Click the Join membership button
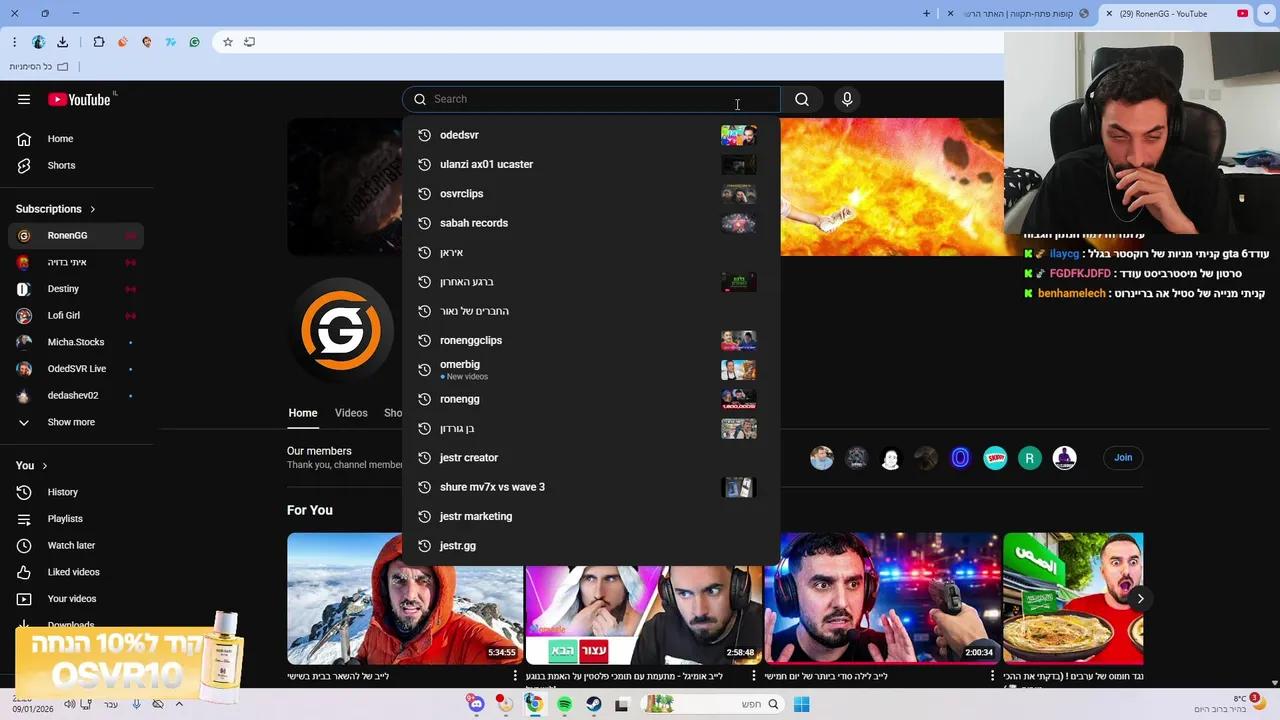 (1123, 458)
